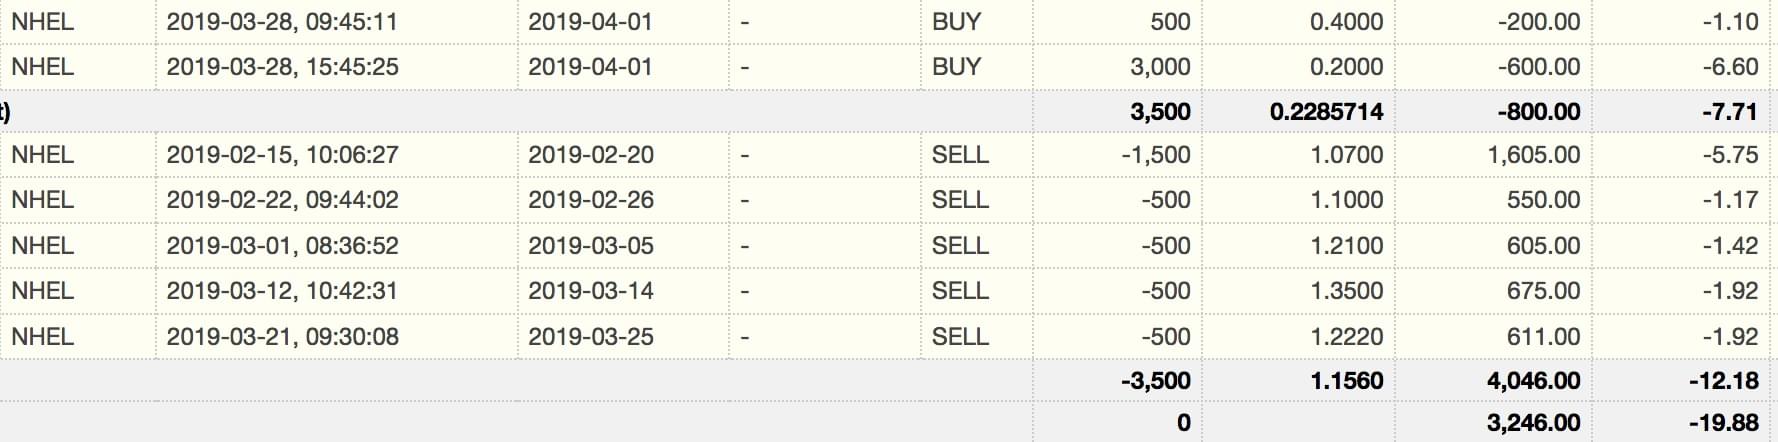1778x442 pixels.
Task: Click the 1,605.00 proceeds cell
Action: [1534, 155]
